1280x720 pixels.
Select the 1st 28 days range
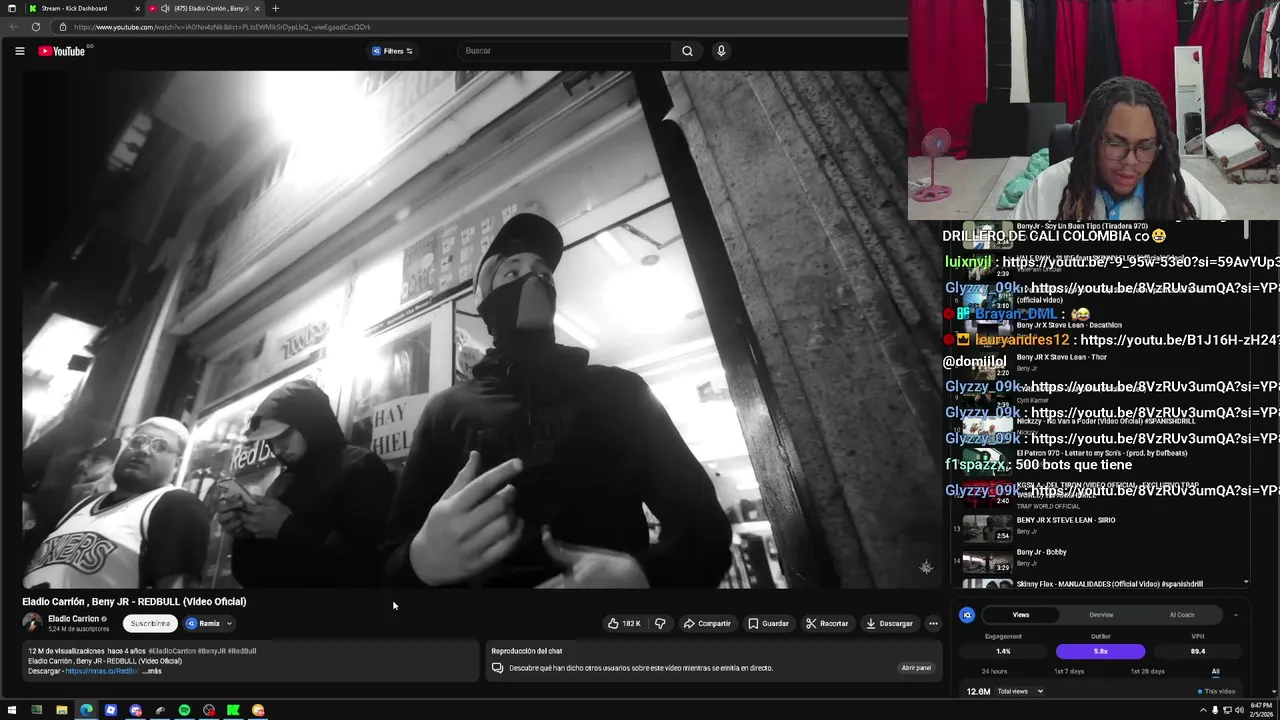coord(1147,672)
